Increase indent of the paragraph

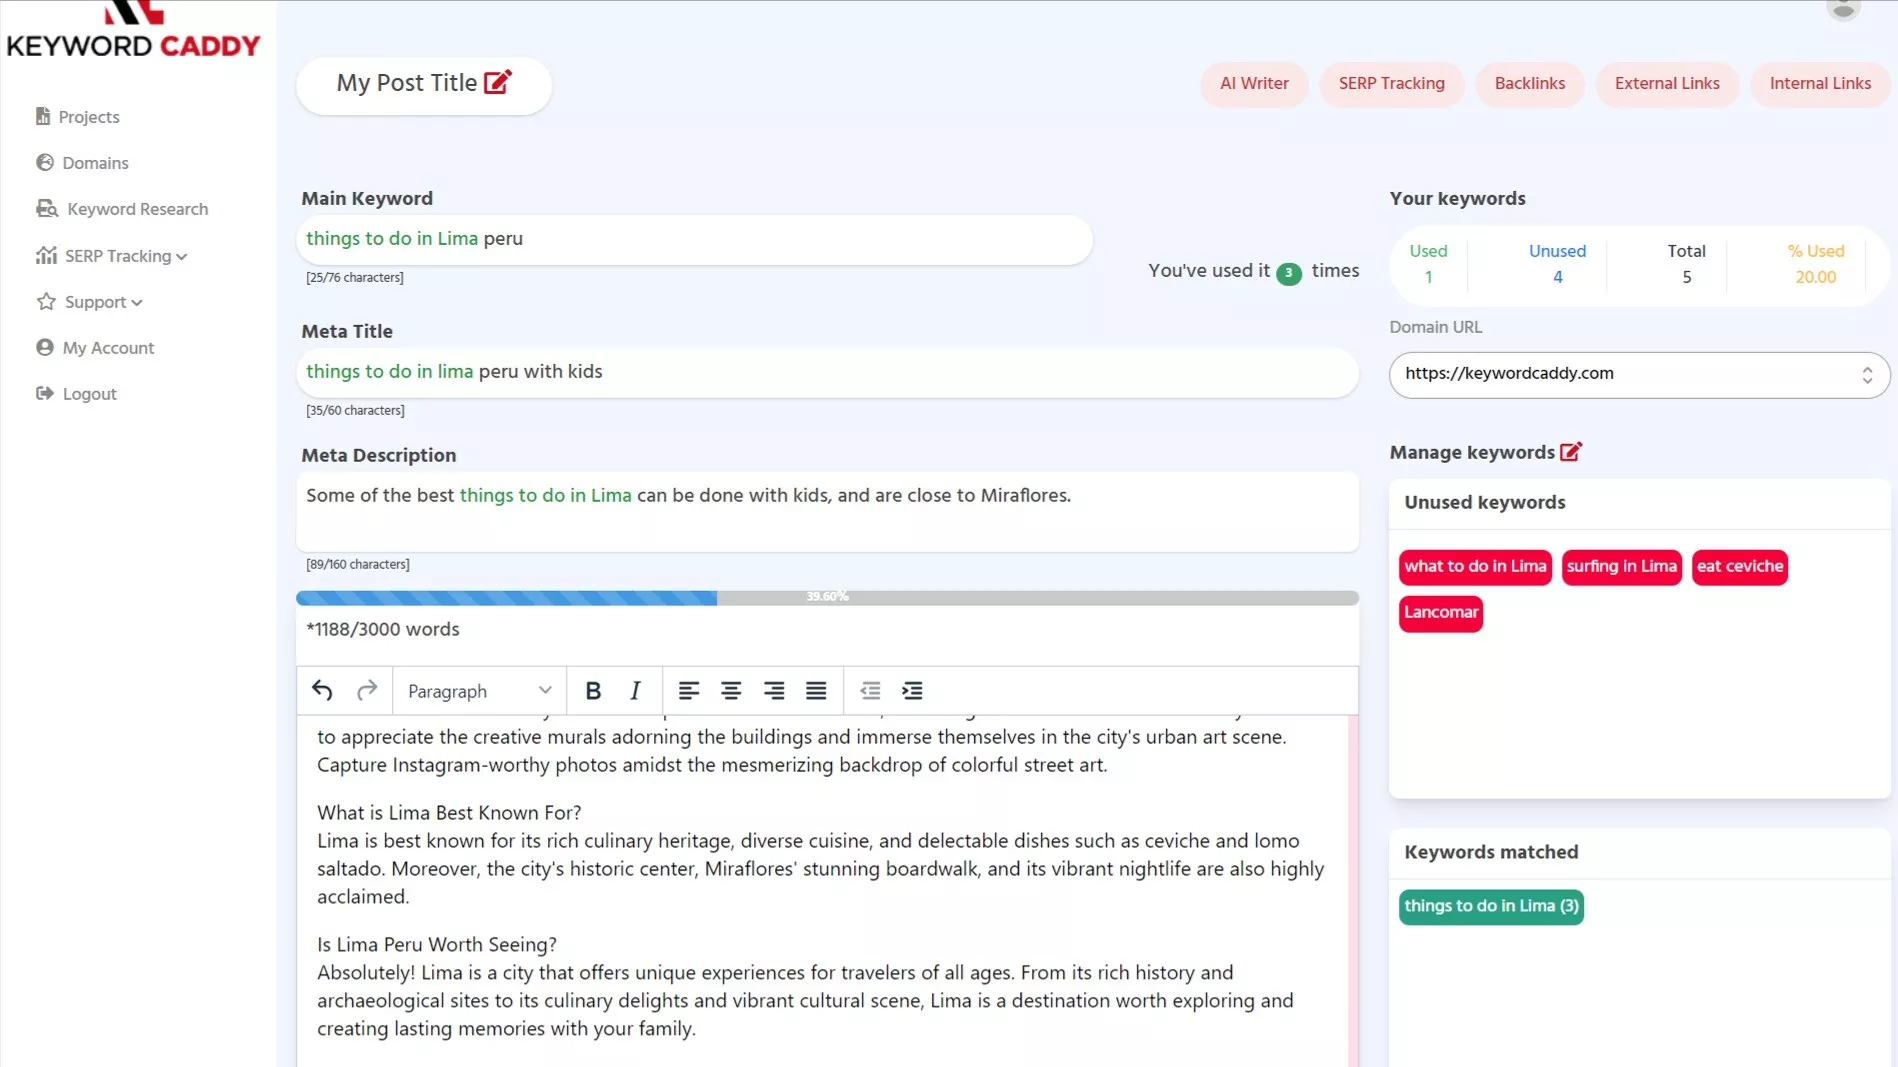point(912,690)
